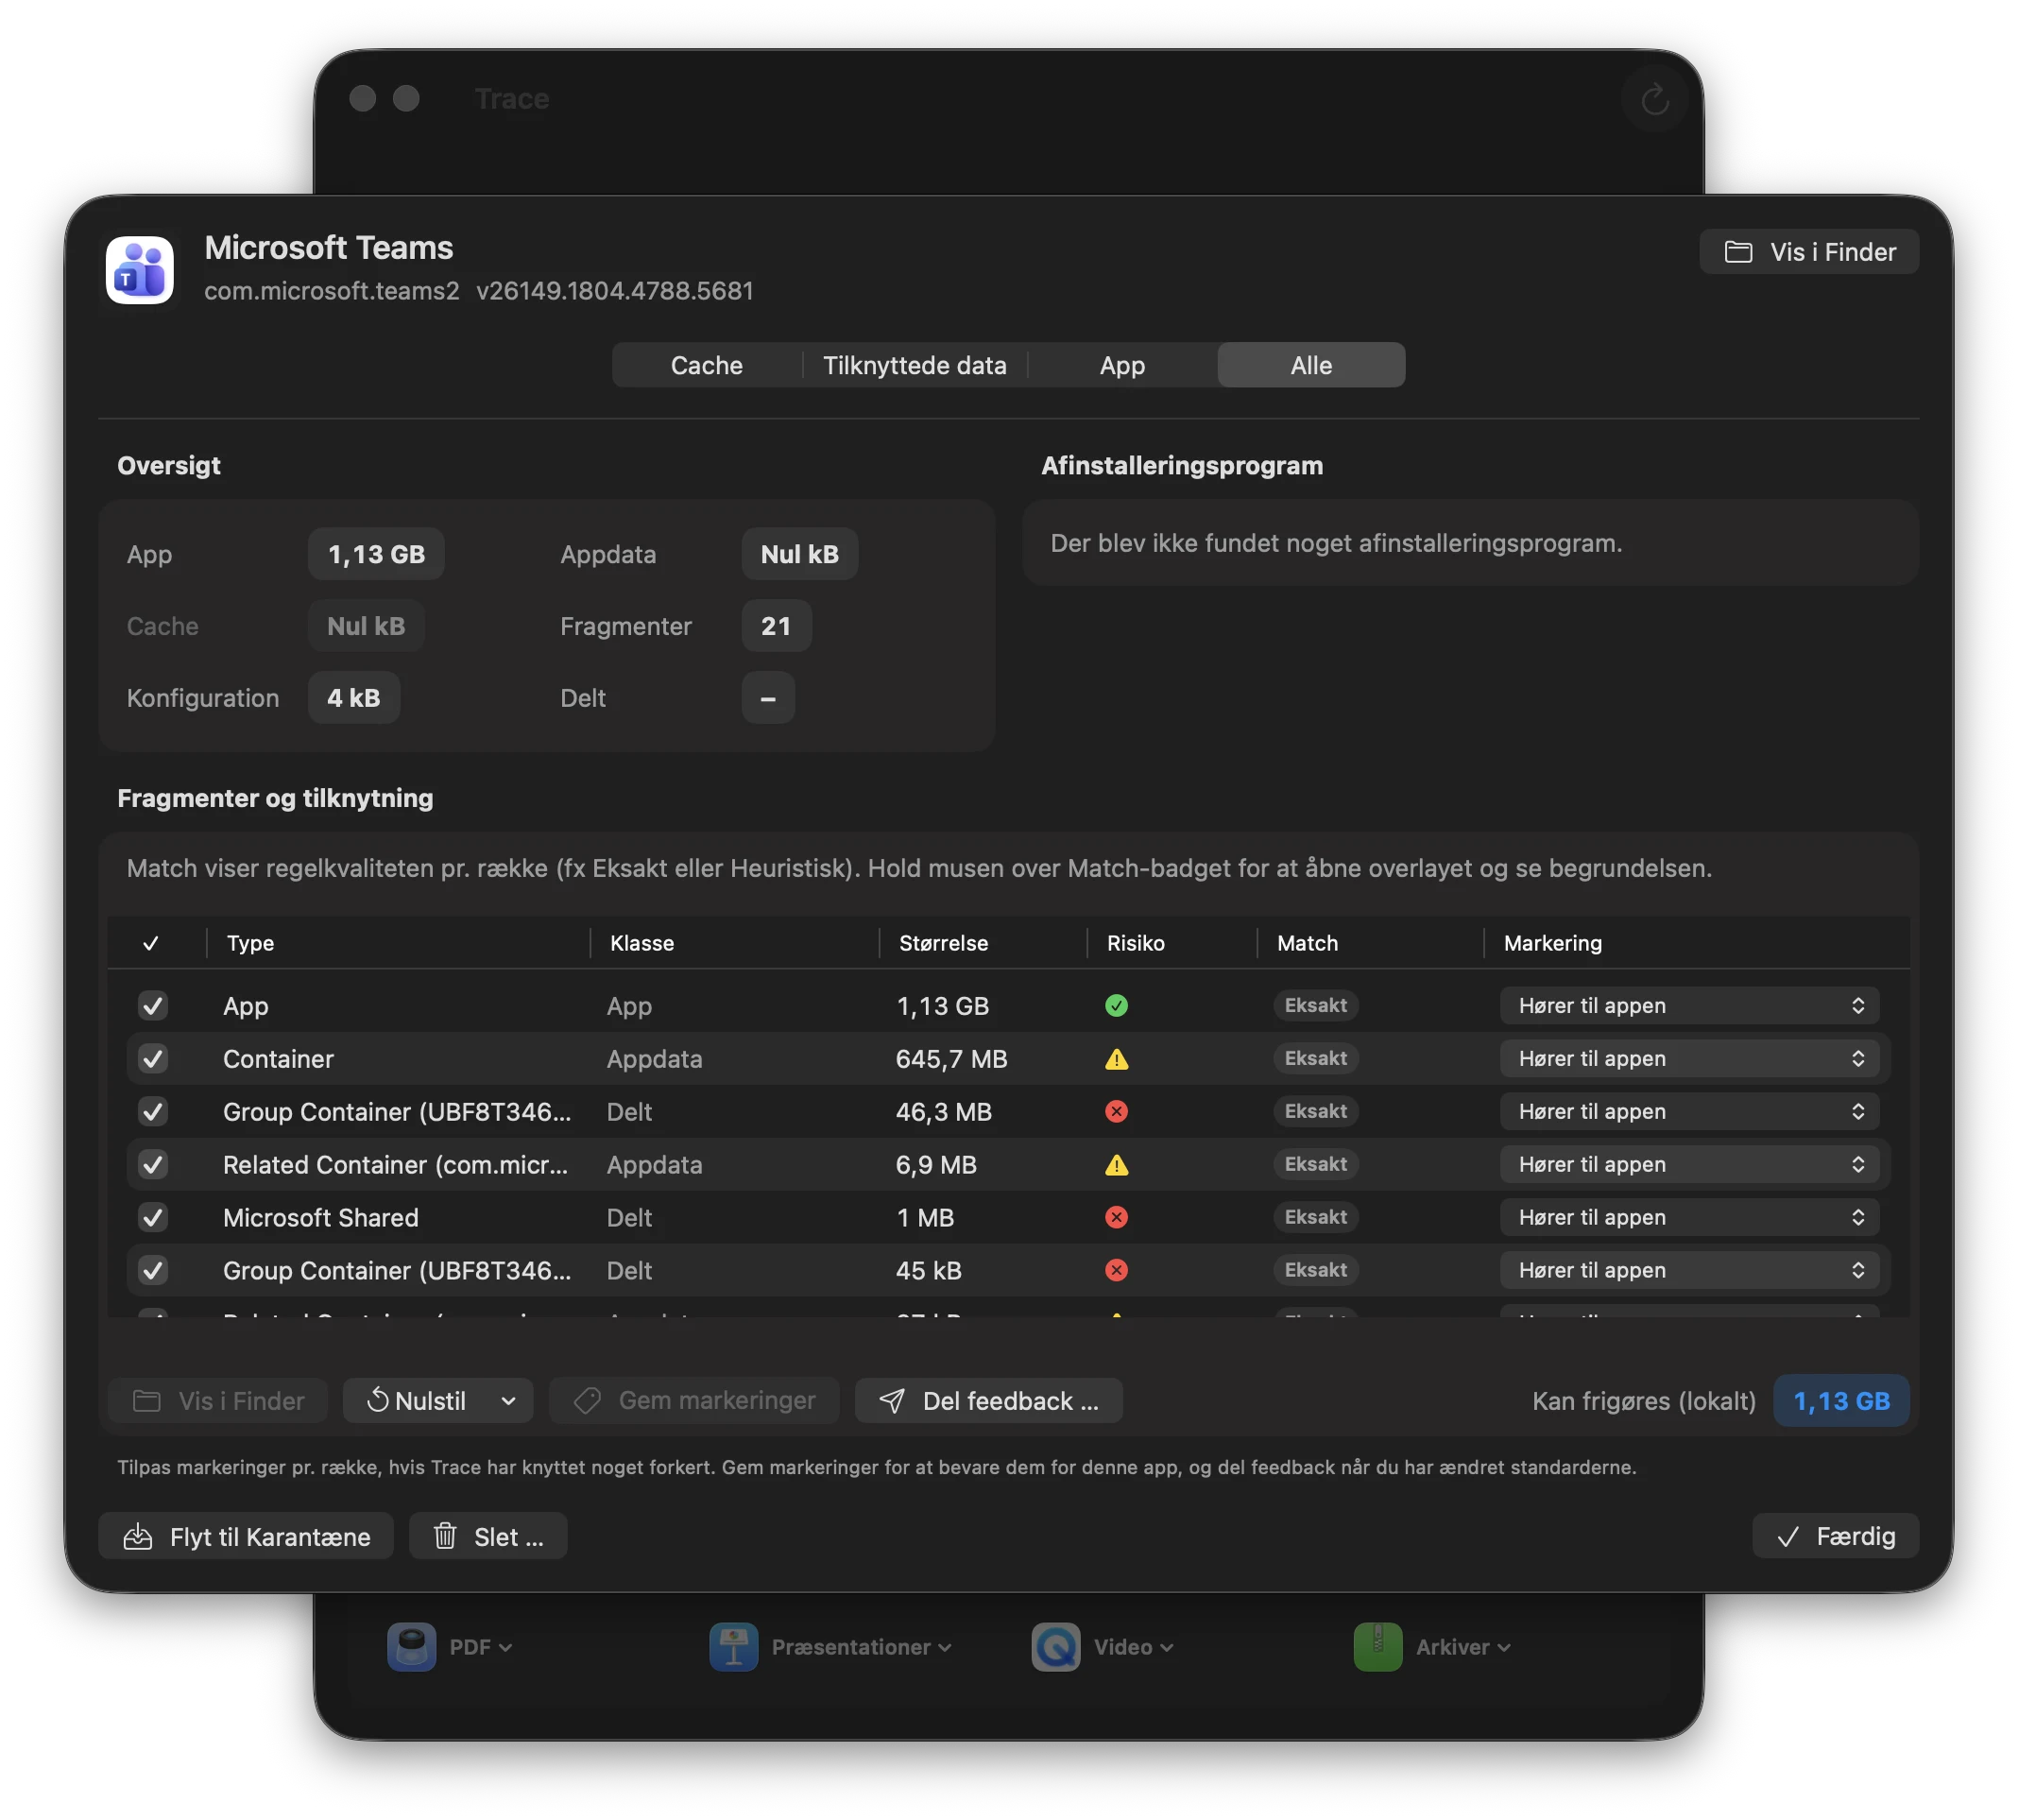Click the 1,13 GB Kan frigøres value badge
The width and height of the screenshot is (2018, 1820).
click(x=1840, y=1401)
